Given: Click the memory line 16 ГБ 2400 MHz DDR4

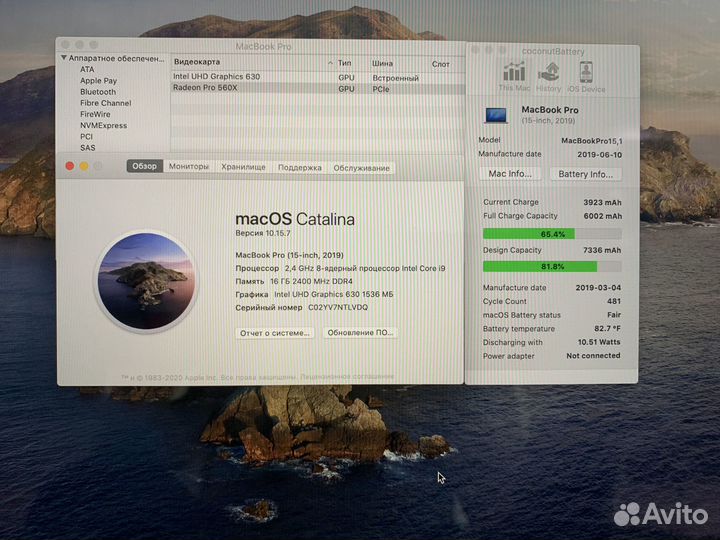Looking at the screenshot, I should (294, 281).
